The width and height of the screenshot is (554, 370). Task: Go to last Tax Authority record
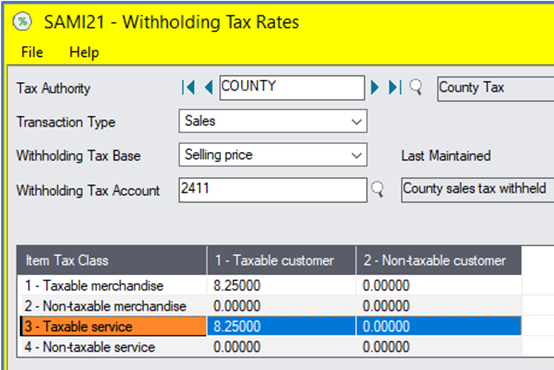[x=395, y=87]
